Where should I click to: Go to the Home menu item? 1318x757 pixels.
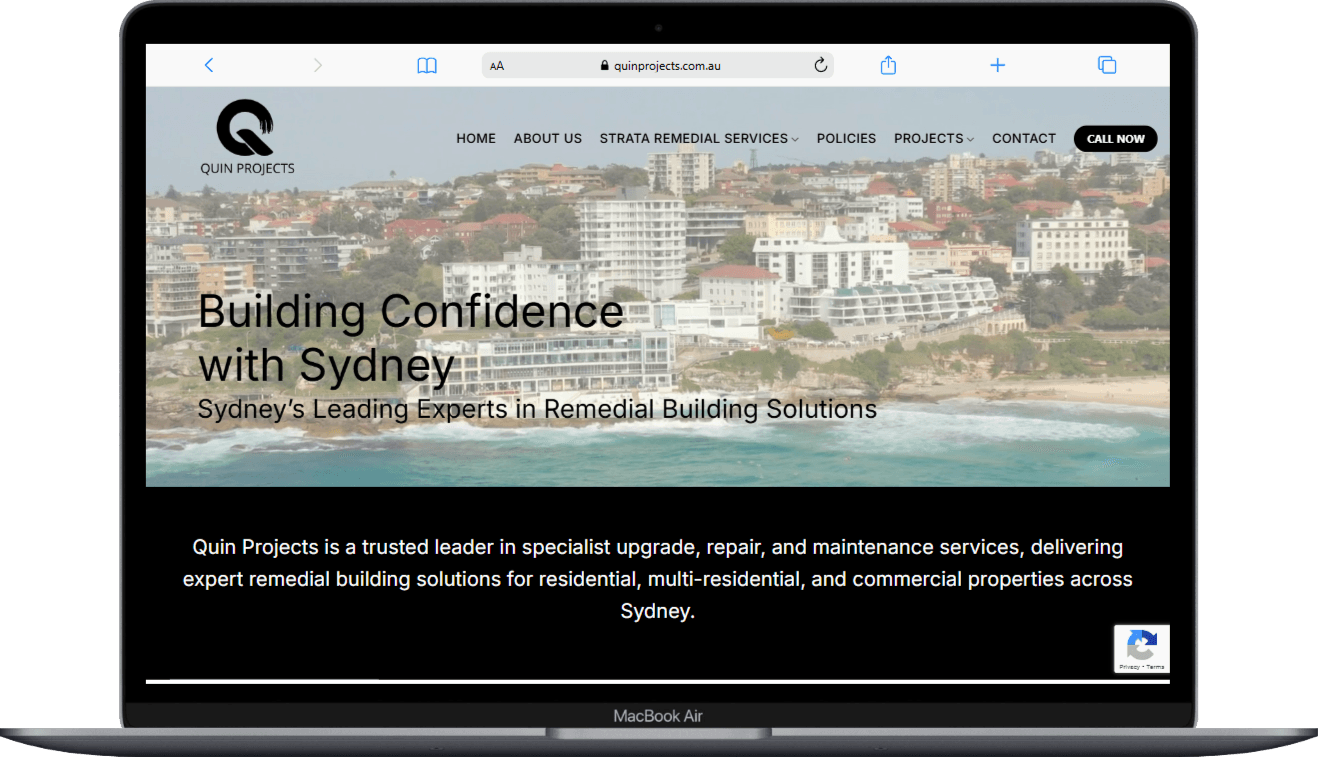pos(476,139)
